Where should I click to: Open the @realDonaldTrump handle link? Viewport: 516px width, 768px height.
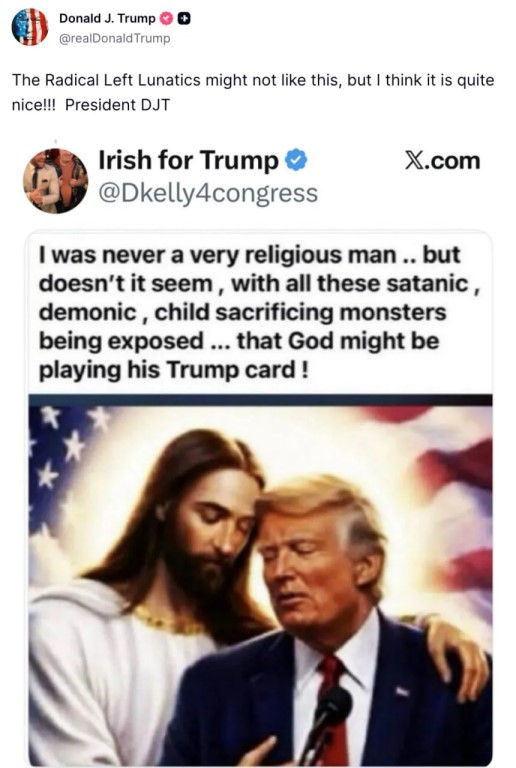click(115, 38)
